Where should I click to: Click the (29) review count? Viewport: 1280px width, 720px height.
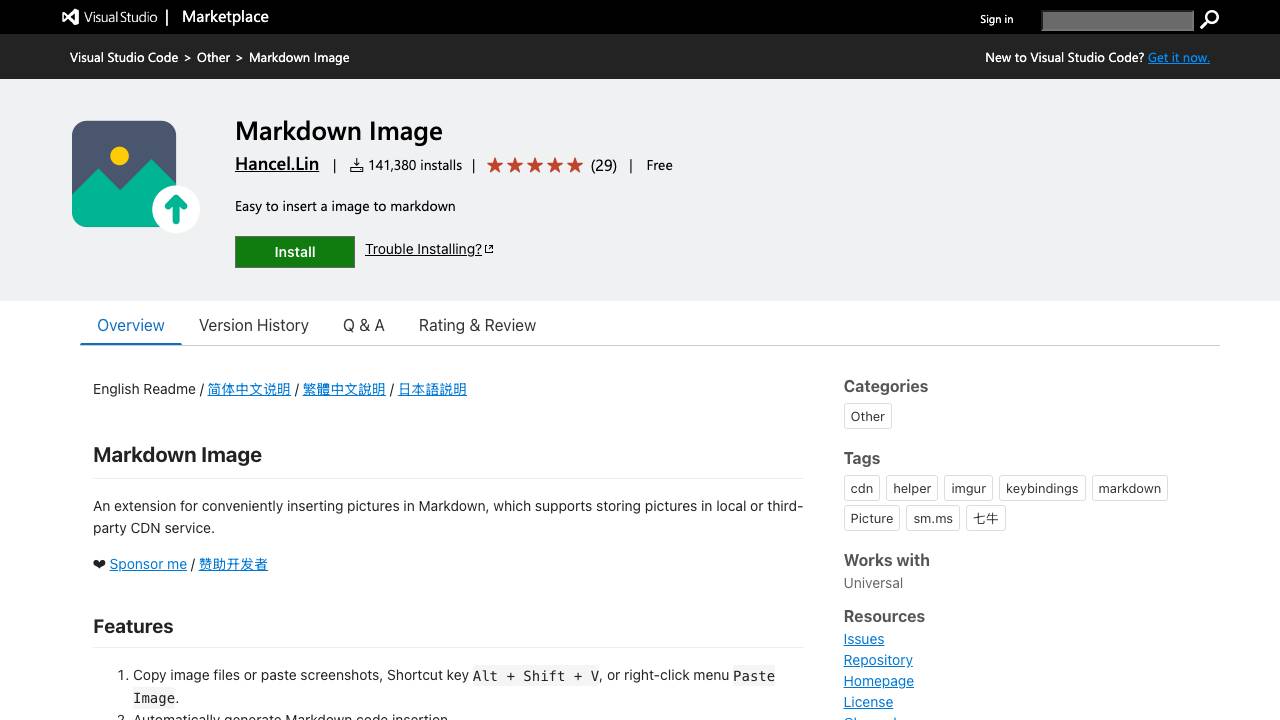click(604, 165)
